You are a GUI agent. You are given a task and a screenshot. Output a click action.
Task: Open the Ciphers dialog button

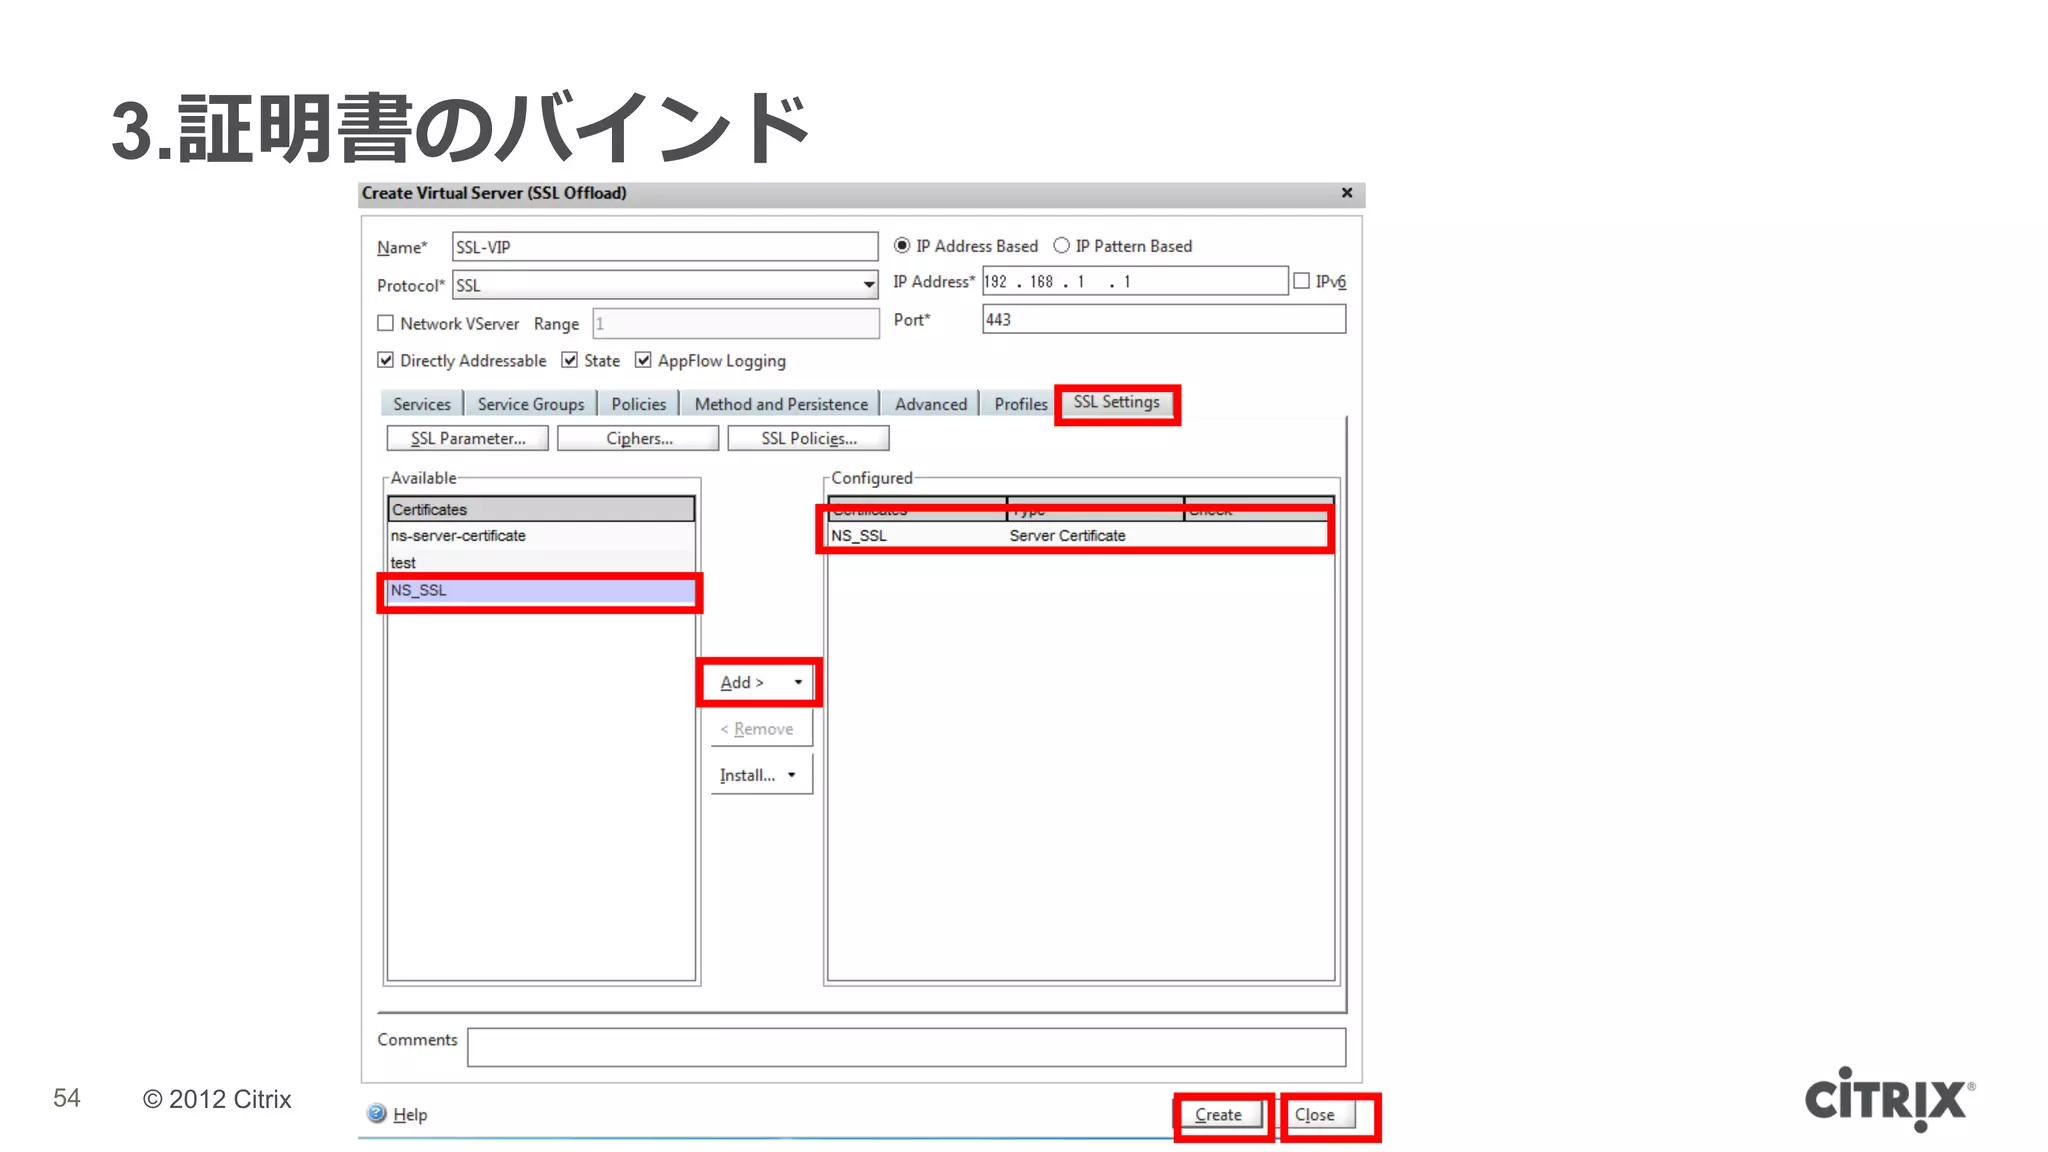[x=639, y=438]
